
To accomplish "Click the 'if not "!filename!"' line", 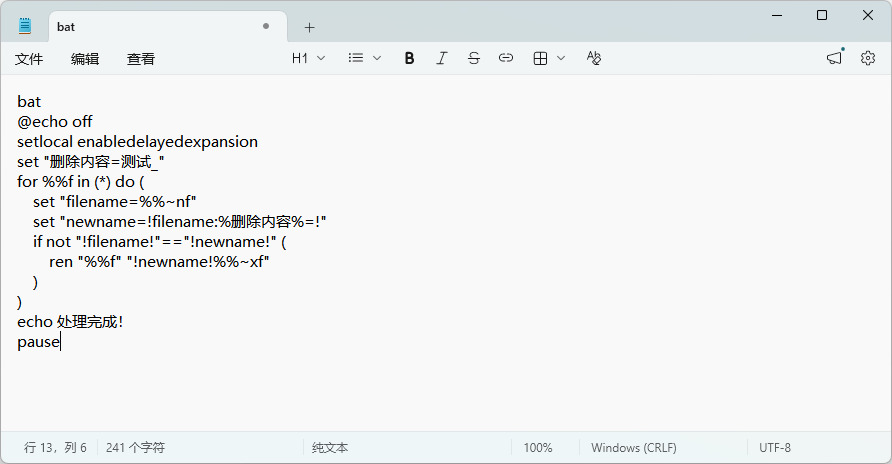I will [160, 242].
